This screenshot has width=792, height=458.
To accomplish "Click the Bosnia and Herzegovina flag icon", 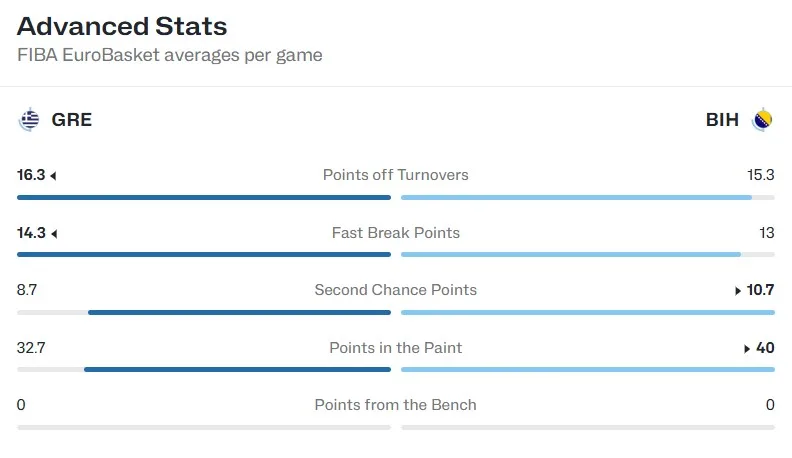I will [762, 120].
